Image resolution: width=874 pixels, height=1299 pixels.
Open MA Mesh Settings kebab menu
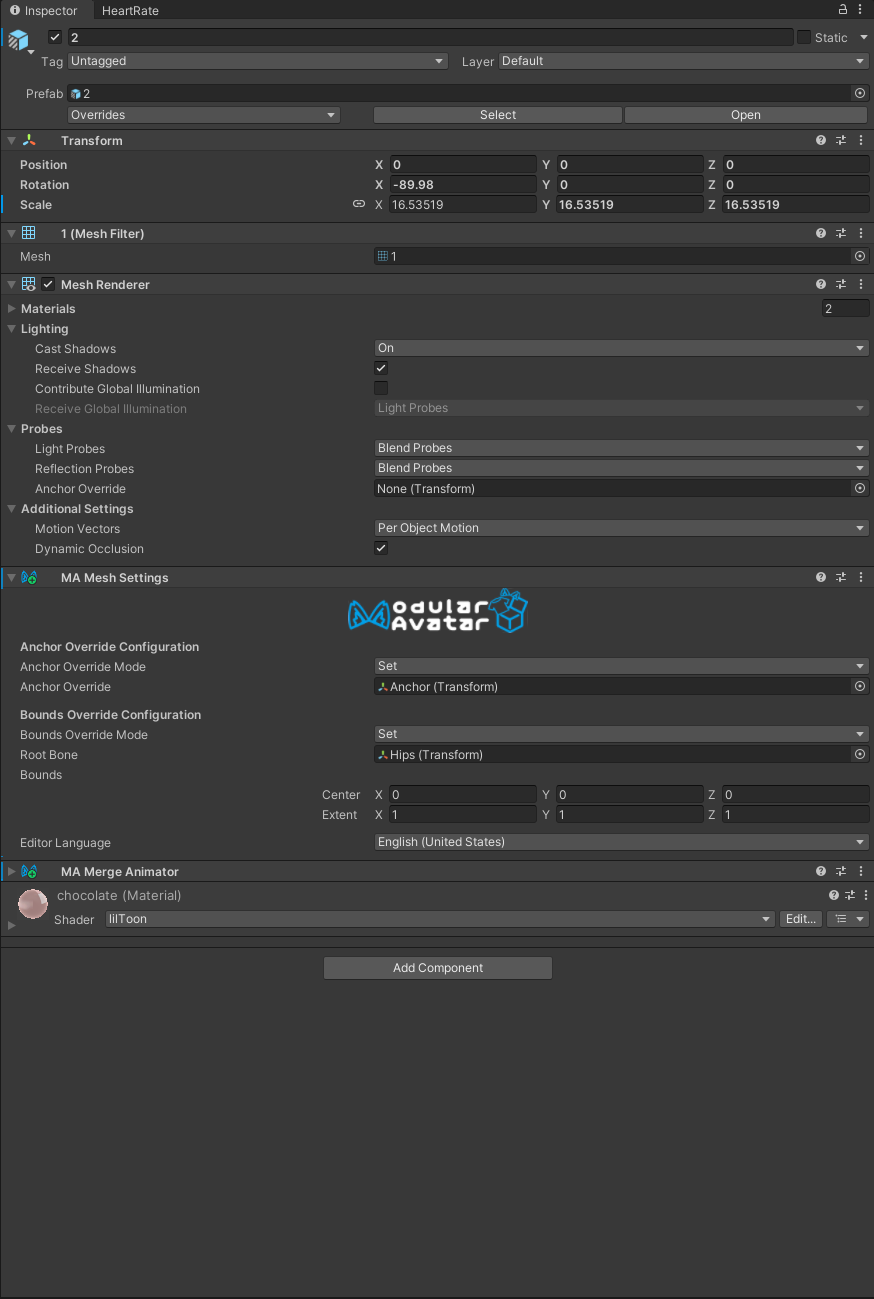point(861,577)
